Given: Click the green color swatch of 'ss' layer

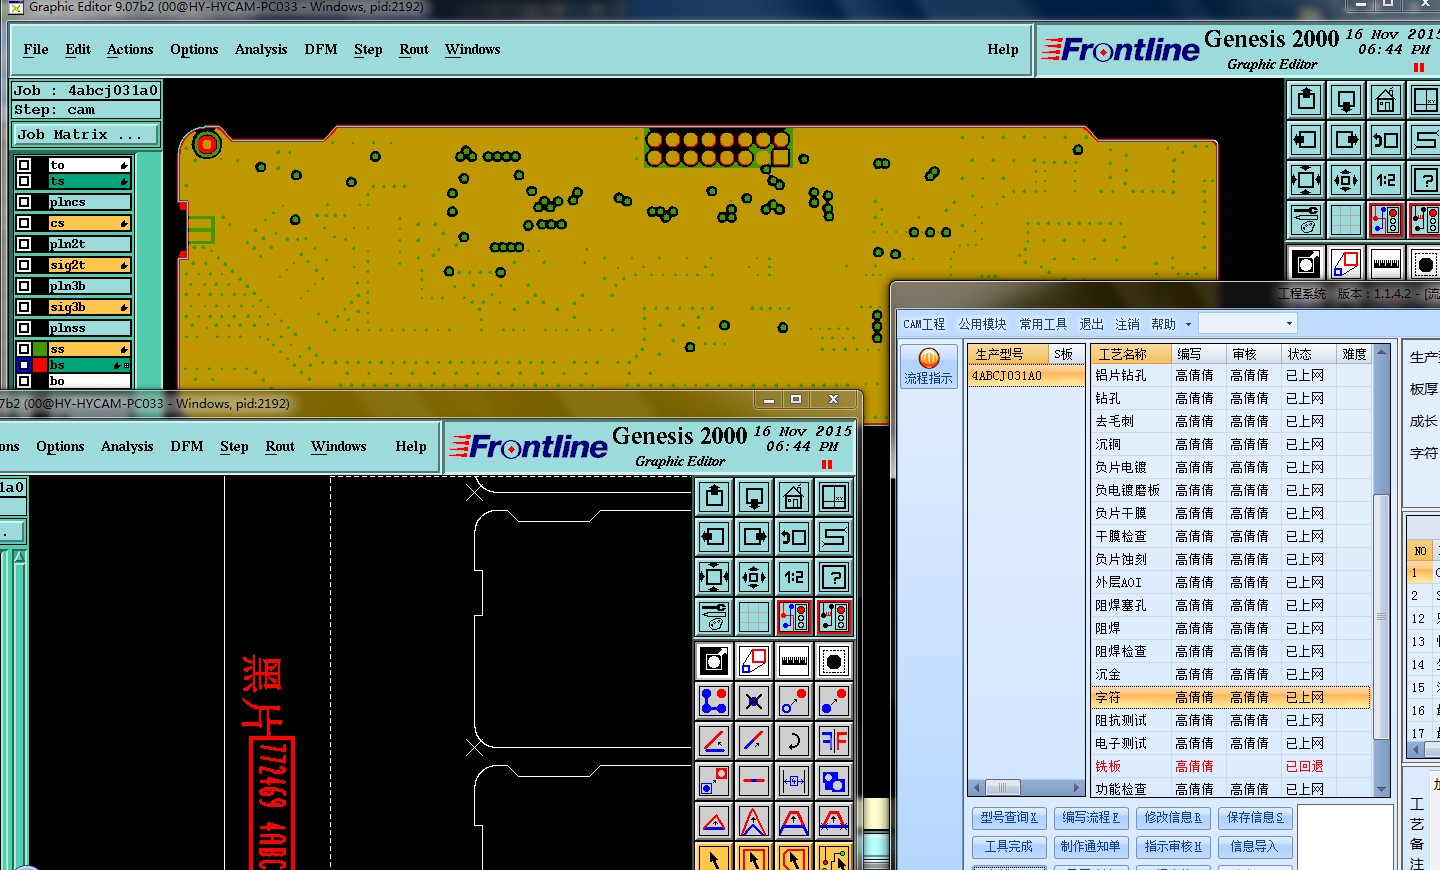Looking at the screenshot, I should [40, 349].
